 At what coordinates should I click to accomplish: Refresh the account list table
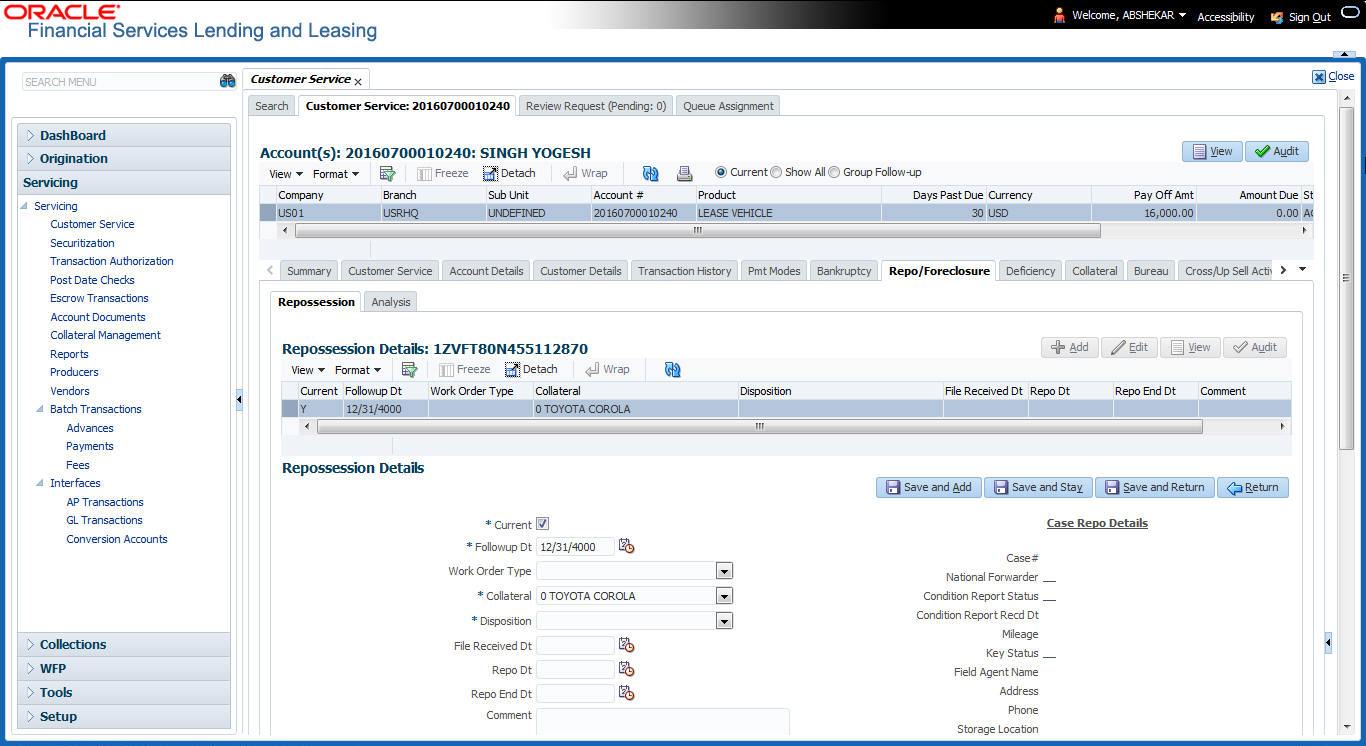[650, 173]
